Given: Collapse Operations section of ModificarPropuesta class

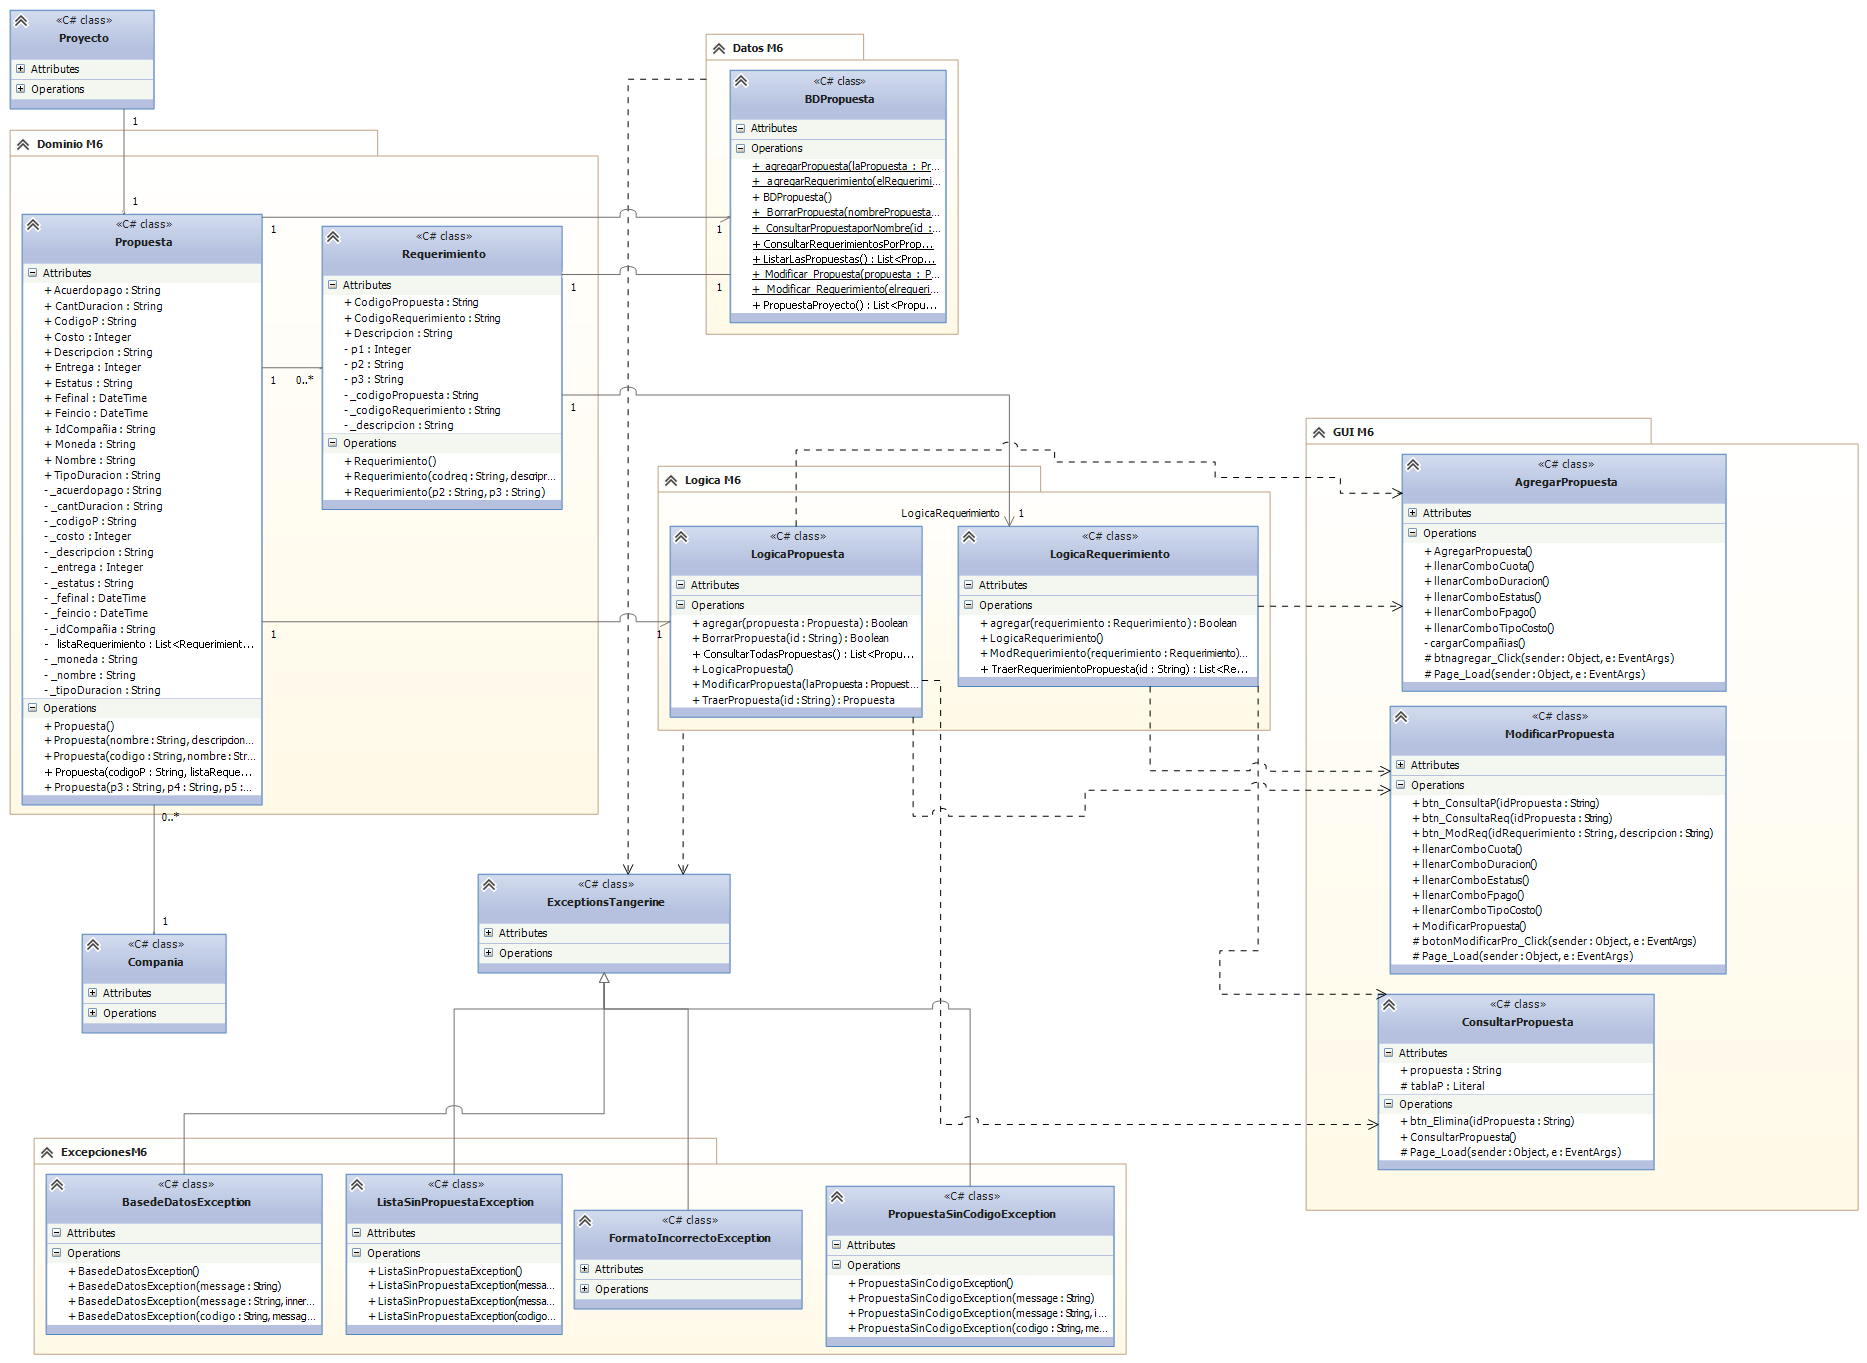Looking at the screenshot, I should click(1400, 785).
